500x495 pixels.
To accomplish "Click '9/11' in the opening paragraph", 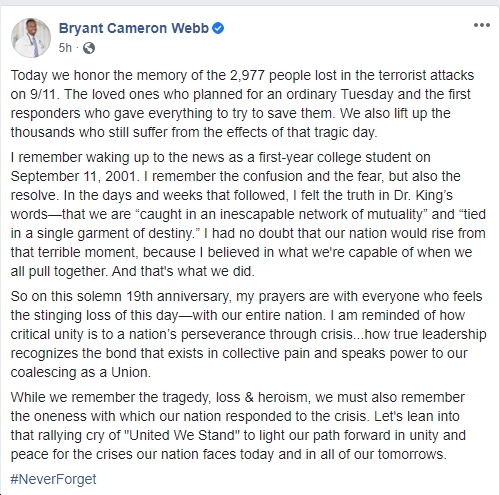I will (x=43, y=94).
